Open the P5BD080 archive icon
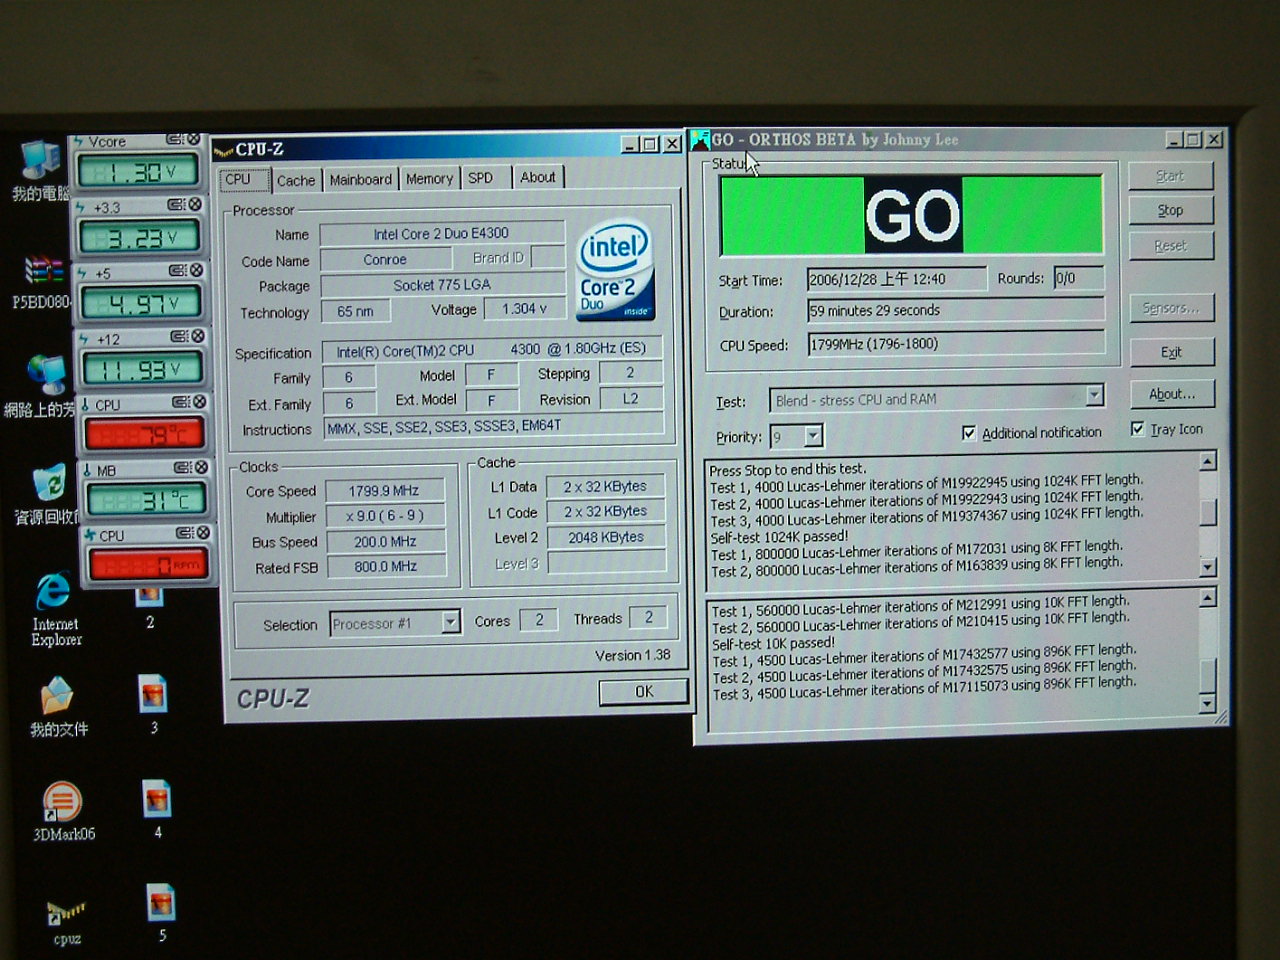The width and height of the screenshot is (1280, 960). point(42,271)
